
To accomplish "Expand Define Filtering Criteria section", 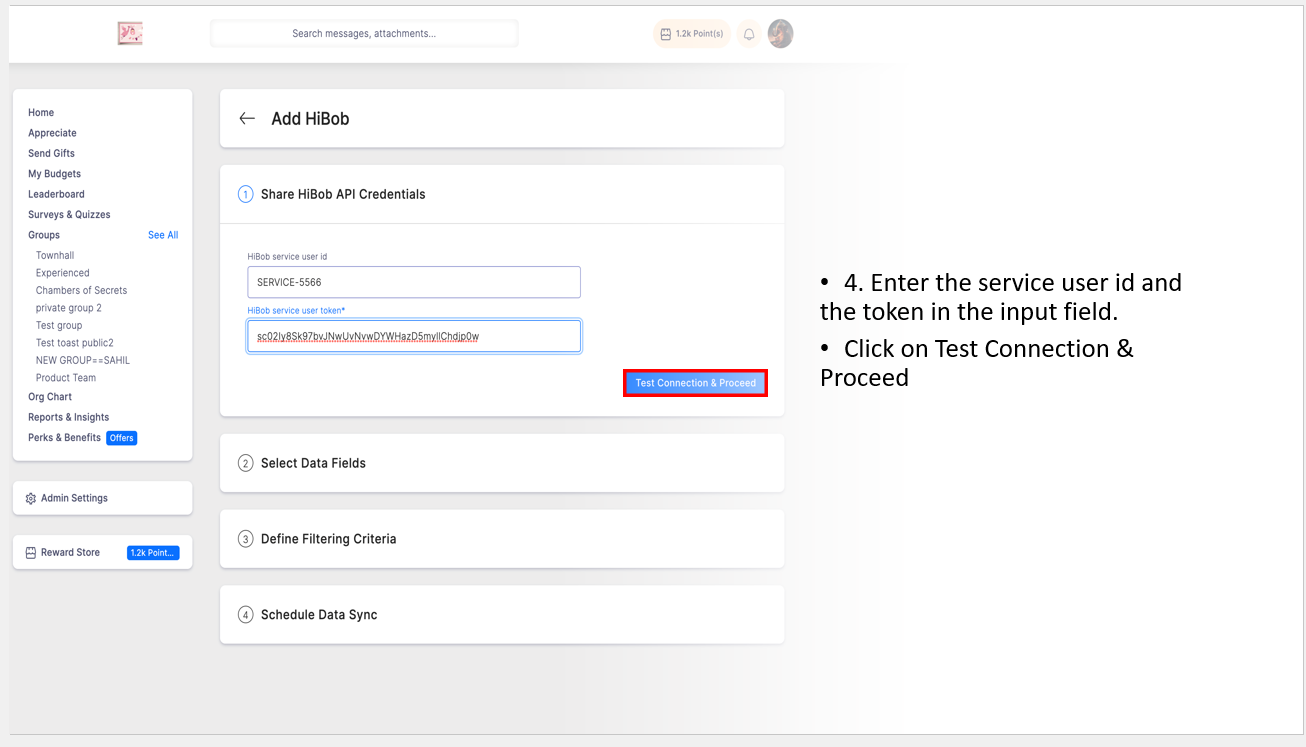I will pos(328,539).
